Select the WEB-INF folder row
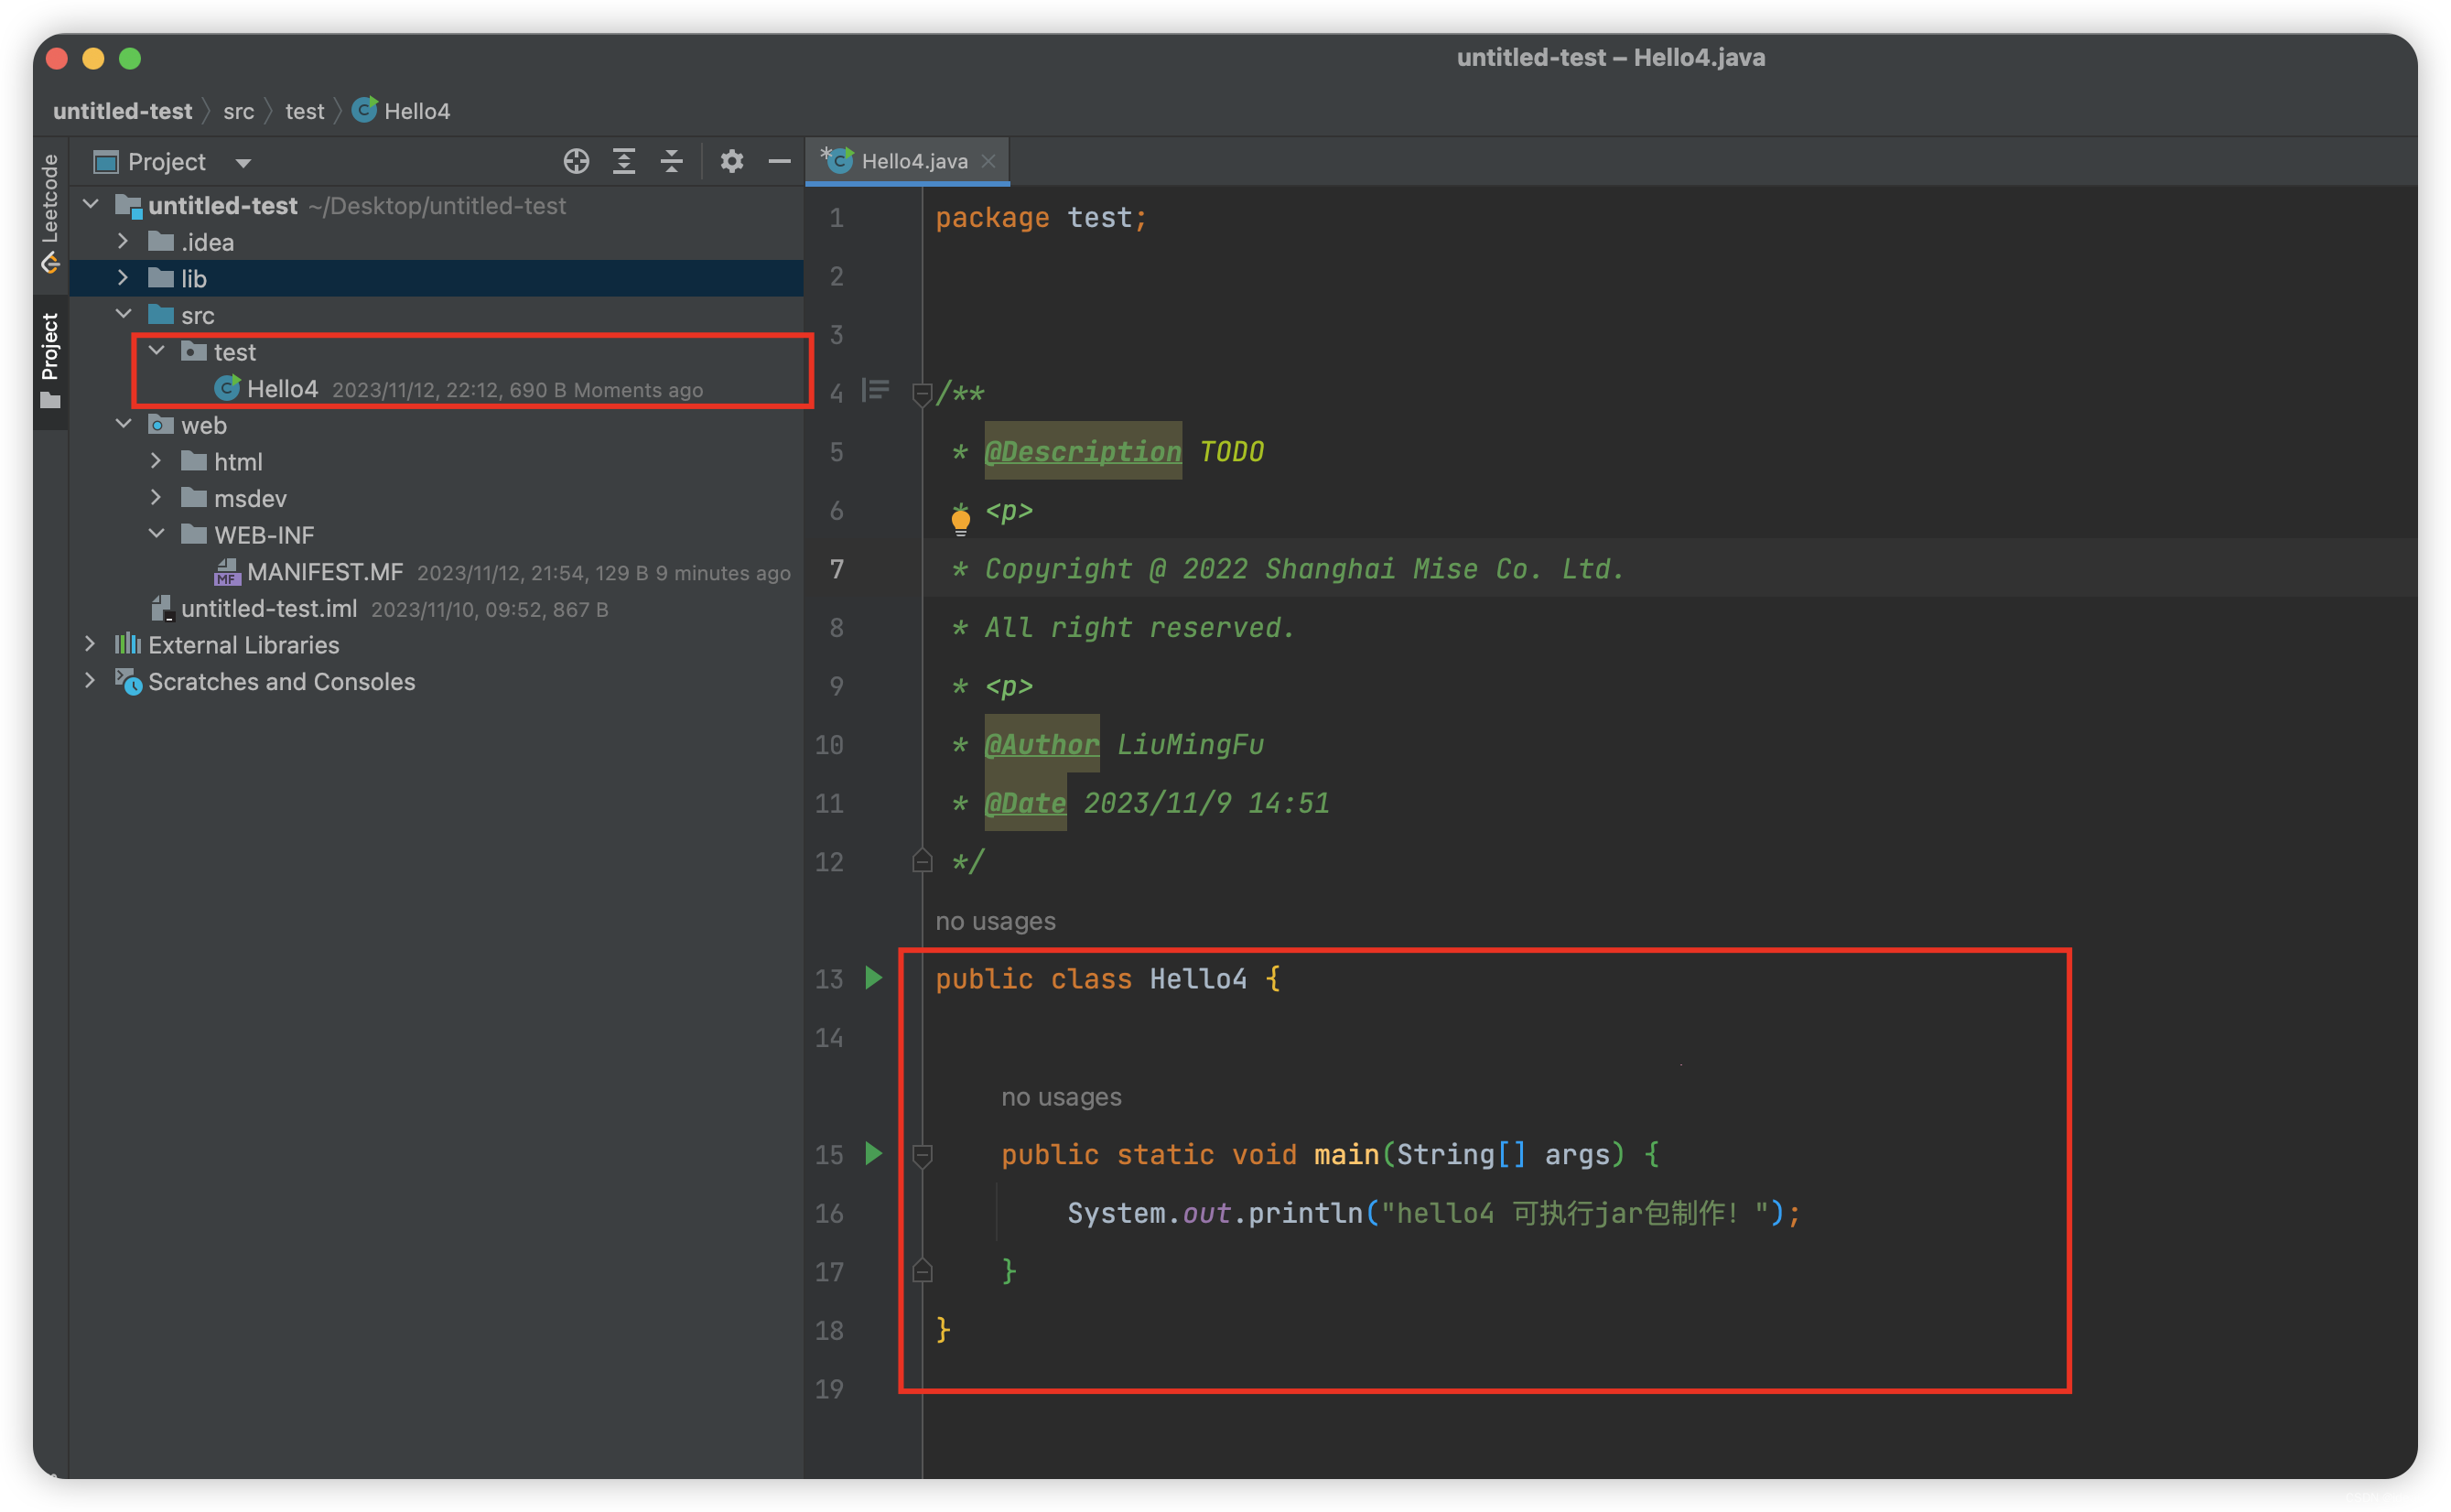 click(436, 535)
